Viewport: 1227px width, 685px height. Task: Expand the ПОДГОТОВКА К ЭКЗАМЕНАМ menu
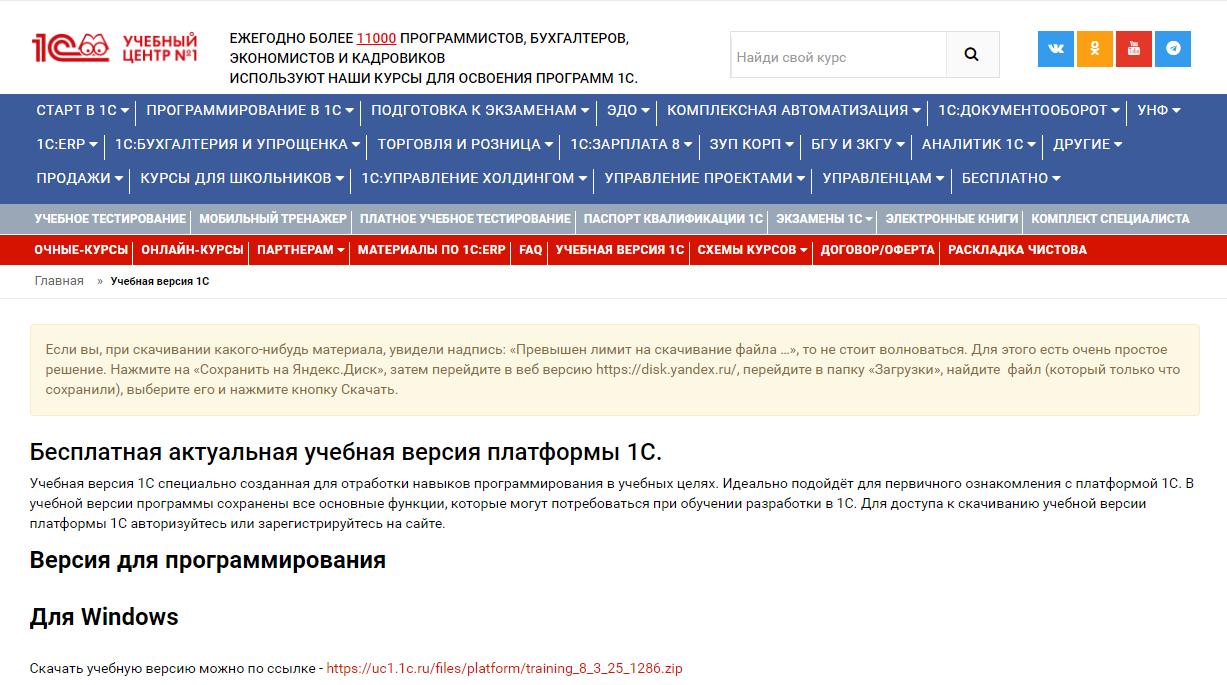(x=481, y=110)
